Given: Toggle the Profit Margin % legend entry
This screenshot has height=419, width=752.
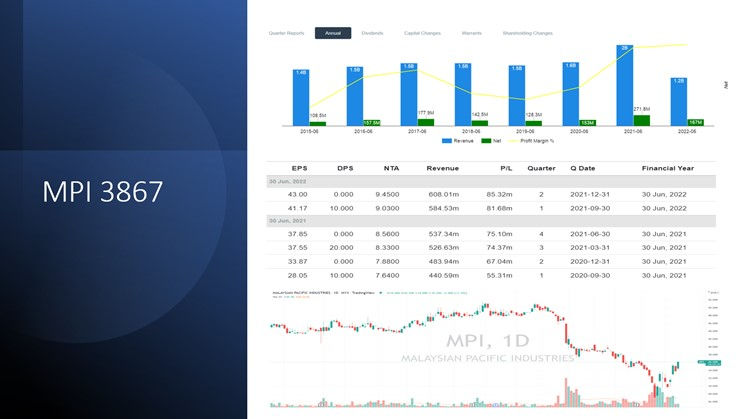Looking at the screenshot, I should pyautogui.click(x=531, y=141).
